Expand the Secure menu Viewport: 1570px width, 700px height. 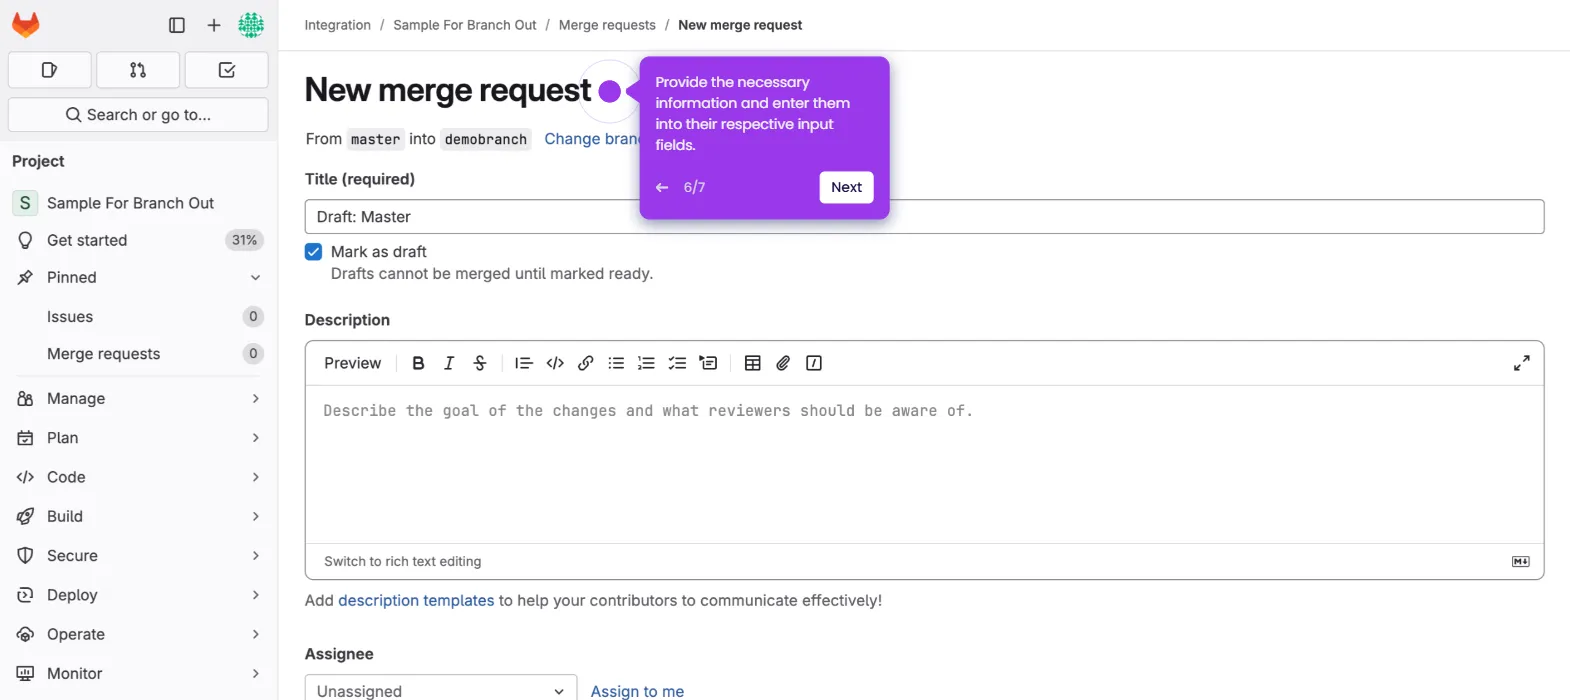pos(139,556)
